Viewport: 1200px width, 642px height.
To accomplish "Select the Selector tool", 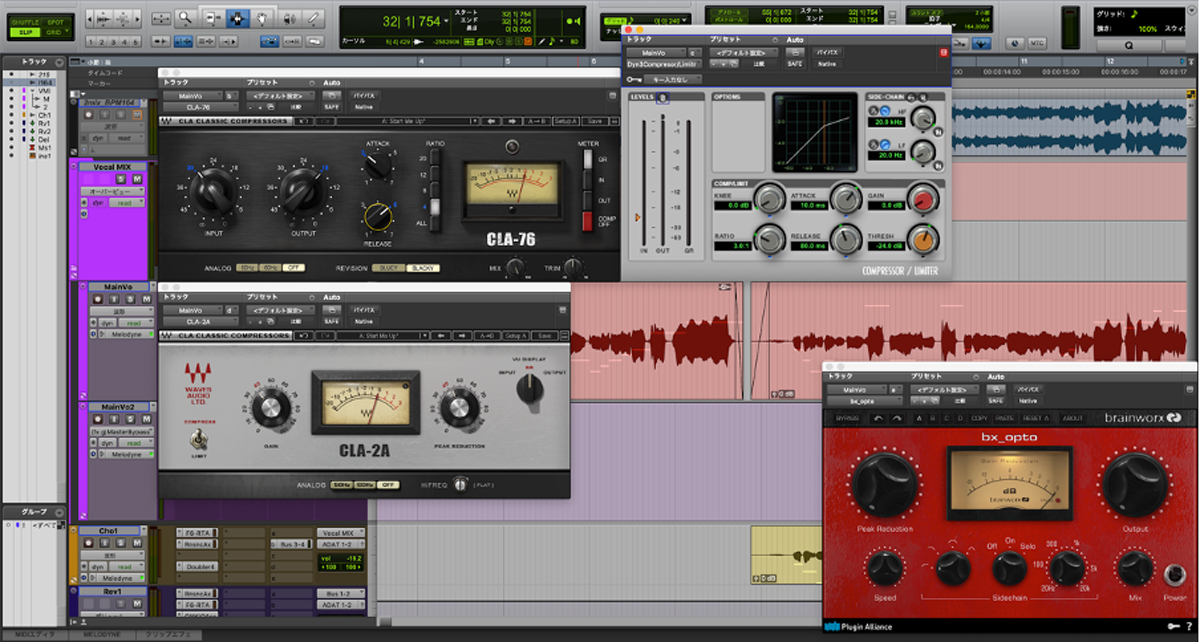I will click(x=238, y=17).
